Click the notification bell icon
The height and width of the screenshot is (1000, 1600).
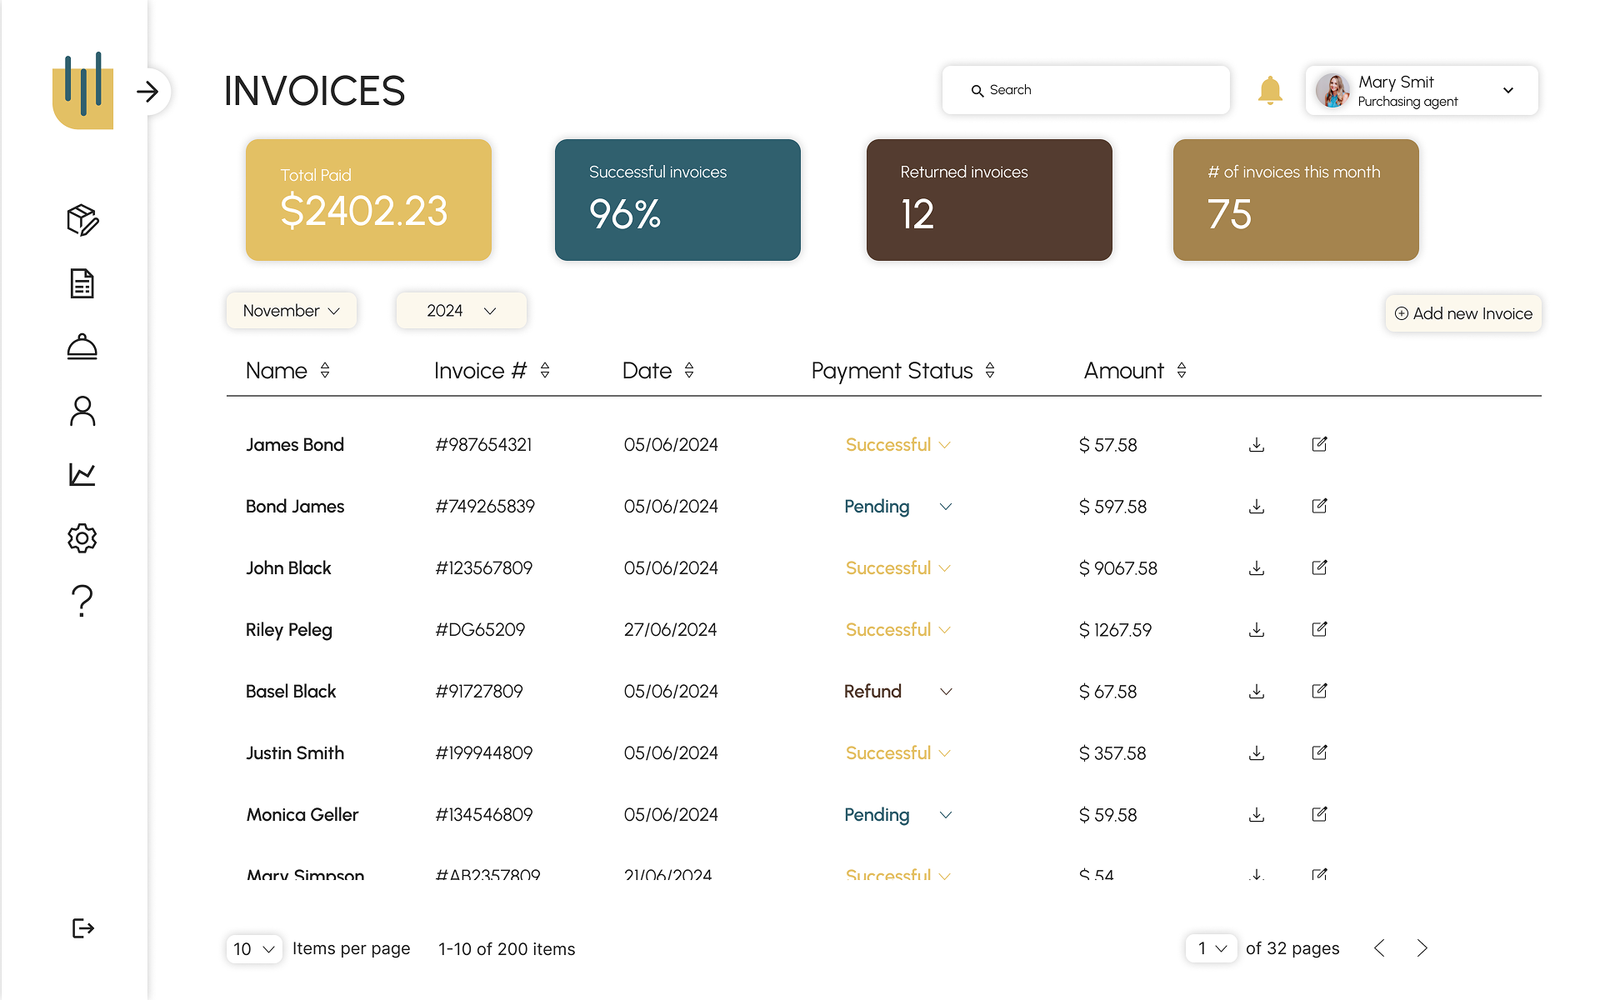point(1269,91)
